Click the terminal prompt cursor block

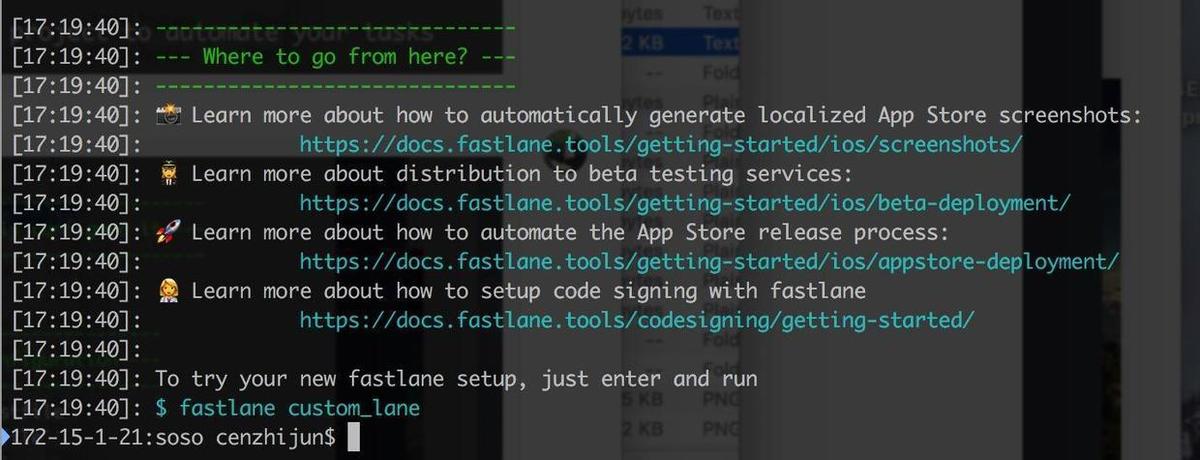[352, 438]
